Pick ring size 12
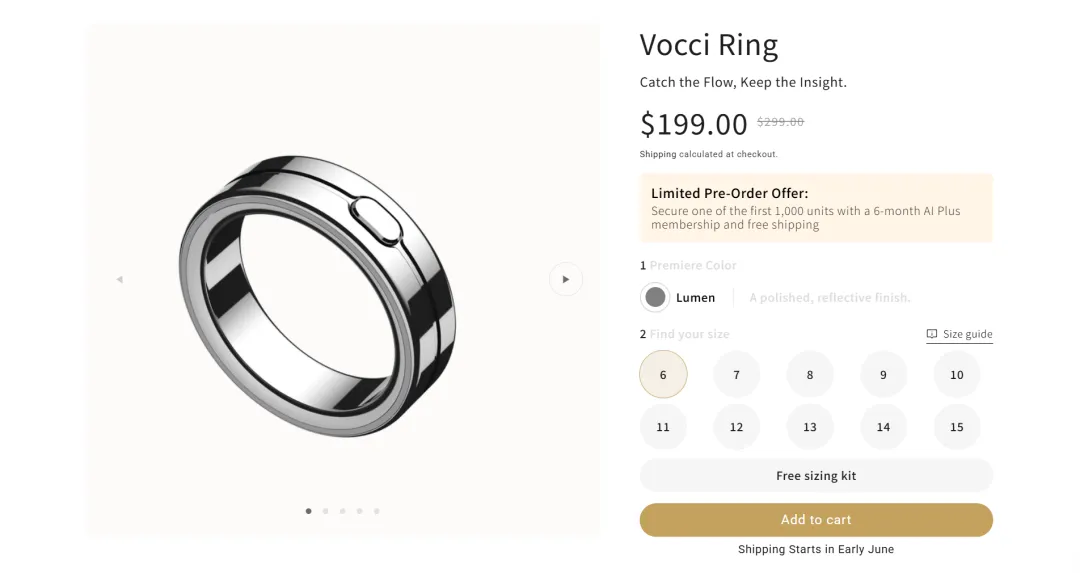This screenshot has height=573, width=1080. (x=736, y=427)
